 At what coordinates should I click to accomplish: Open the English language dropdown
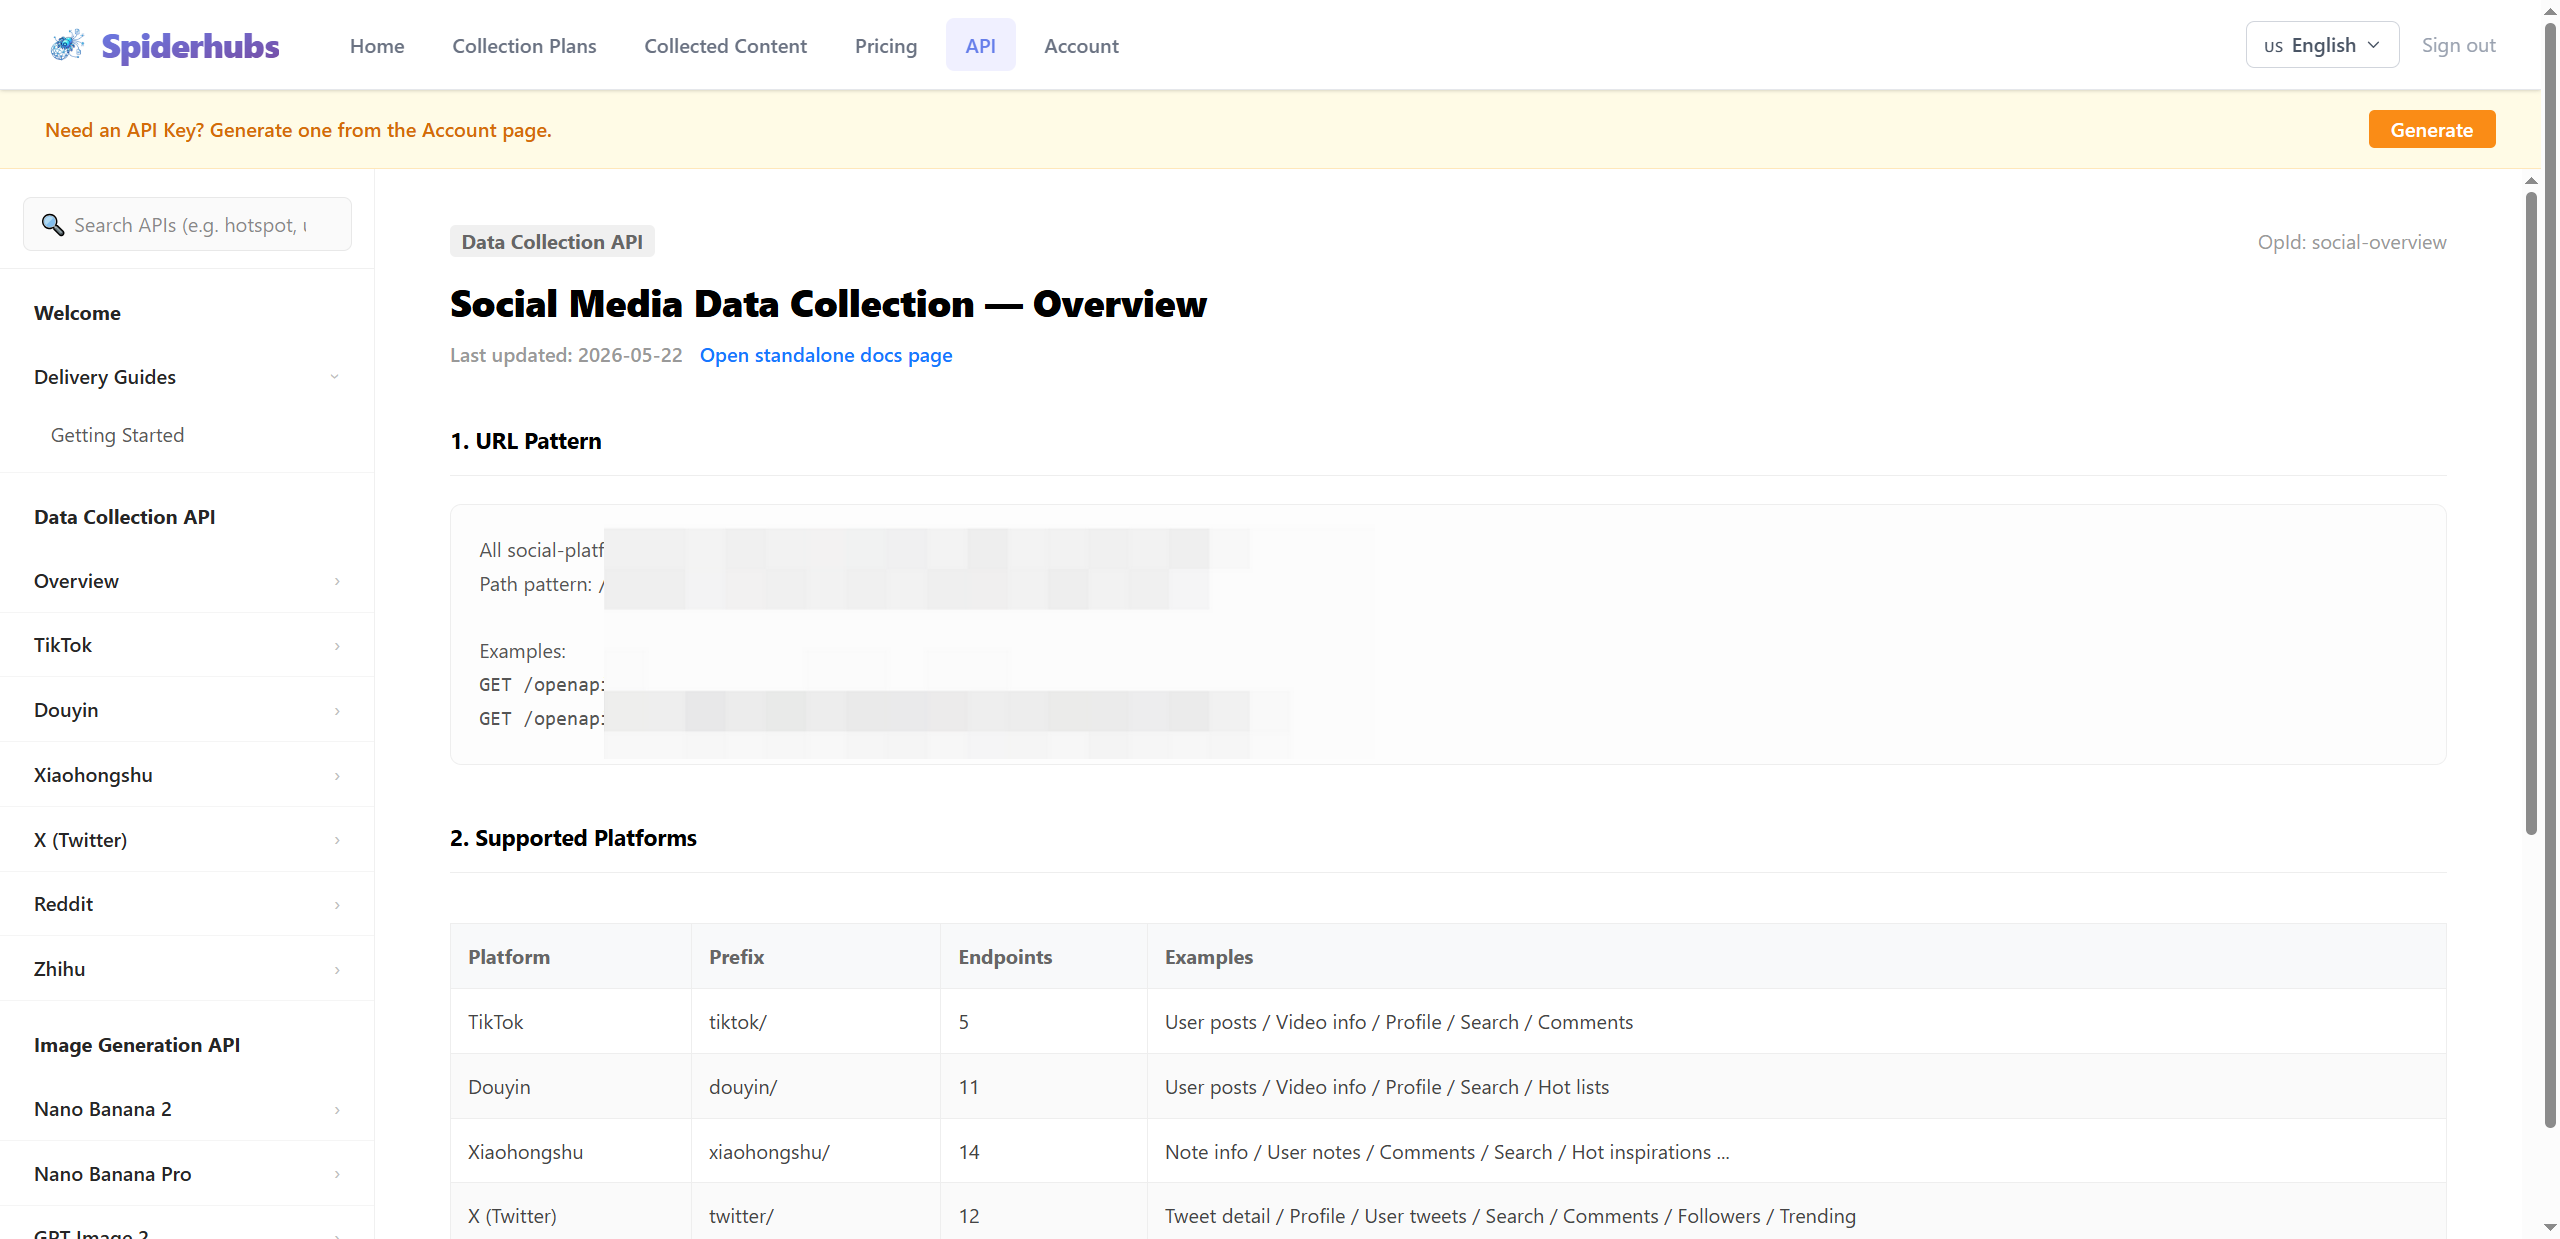pos(2322,45)
